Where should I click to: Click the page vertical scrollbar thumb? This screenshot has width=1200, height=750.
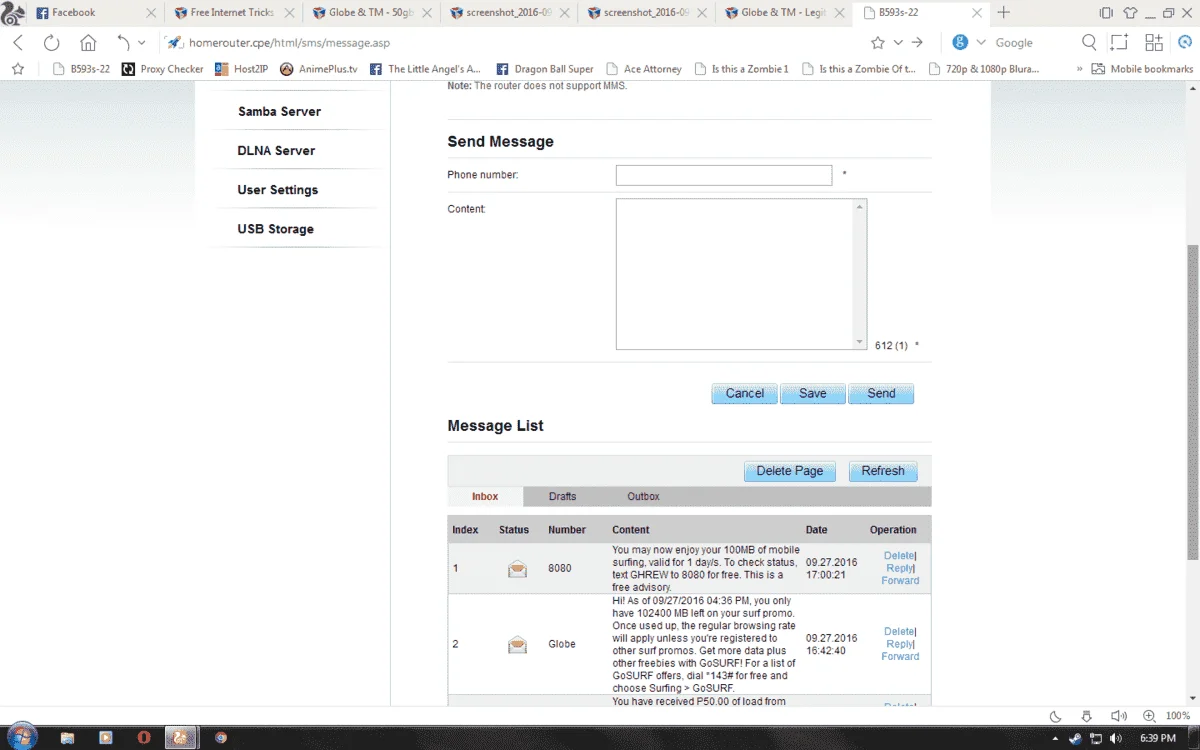point(1192,402)
